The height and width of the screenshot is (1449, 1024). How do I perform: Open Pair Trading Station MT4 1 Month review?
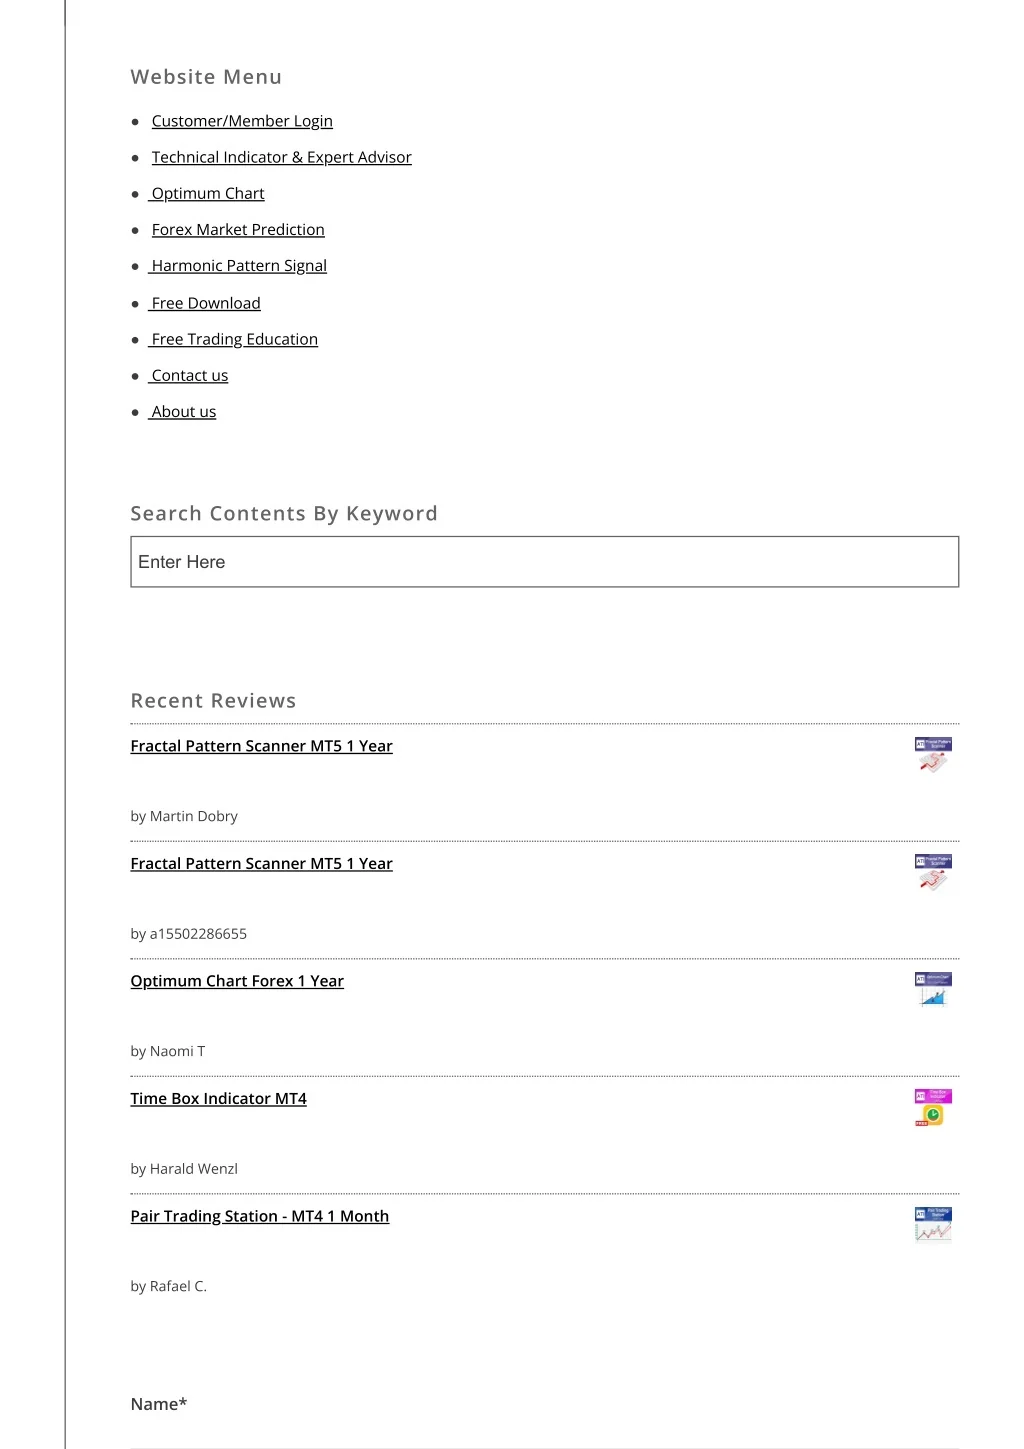[x=259, y=1216]
